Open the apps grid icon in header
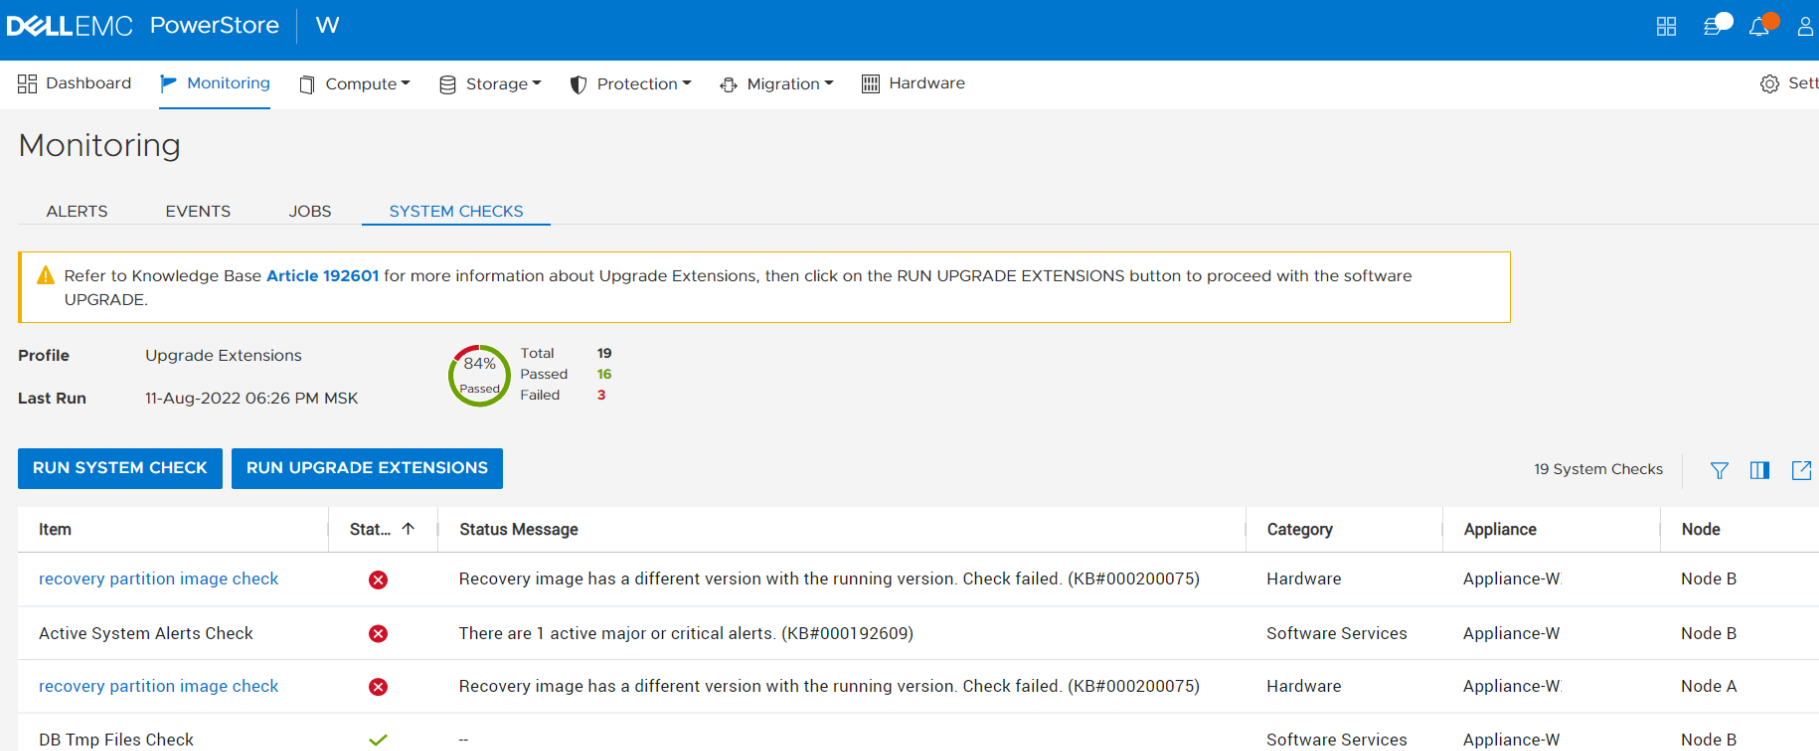The image size is (1819, 751). tap(1666, 27)
